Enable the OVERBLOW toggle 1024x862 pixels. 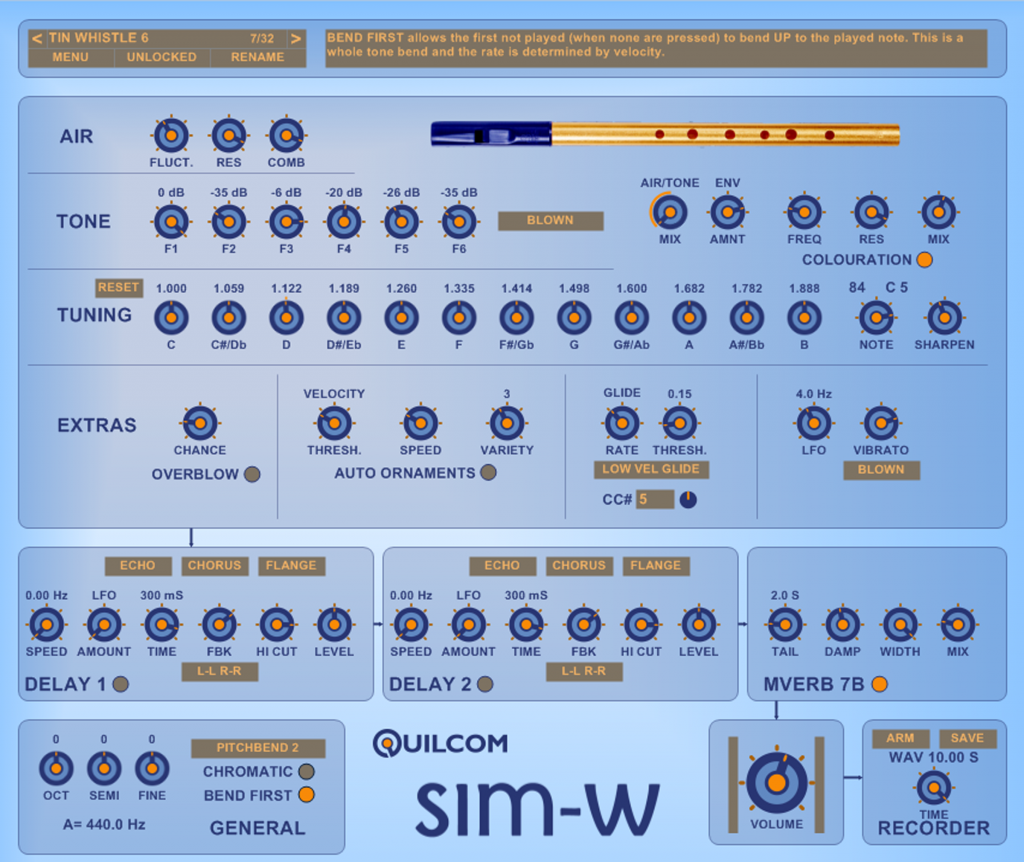[x=252, y=474]
